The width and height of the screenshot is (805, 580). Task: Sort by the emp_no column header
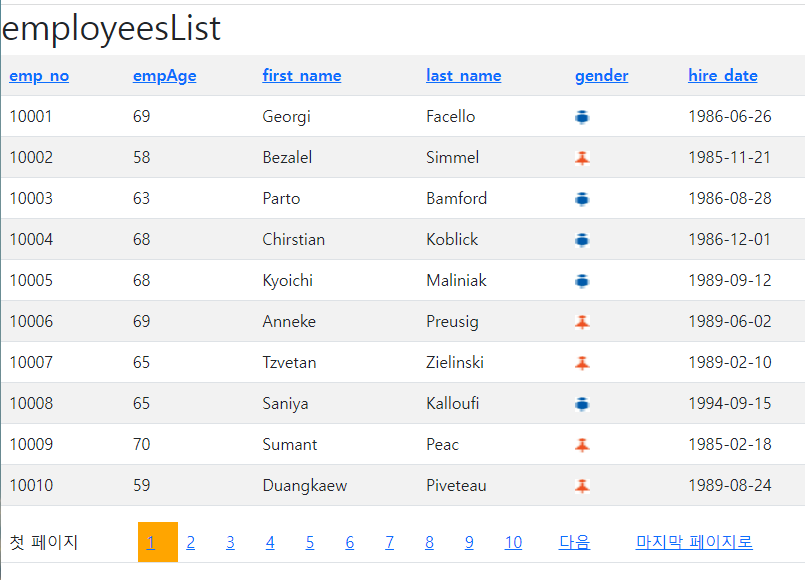39,75
